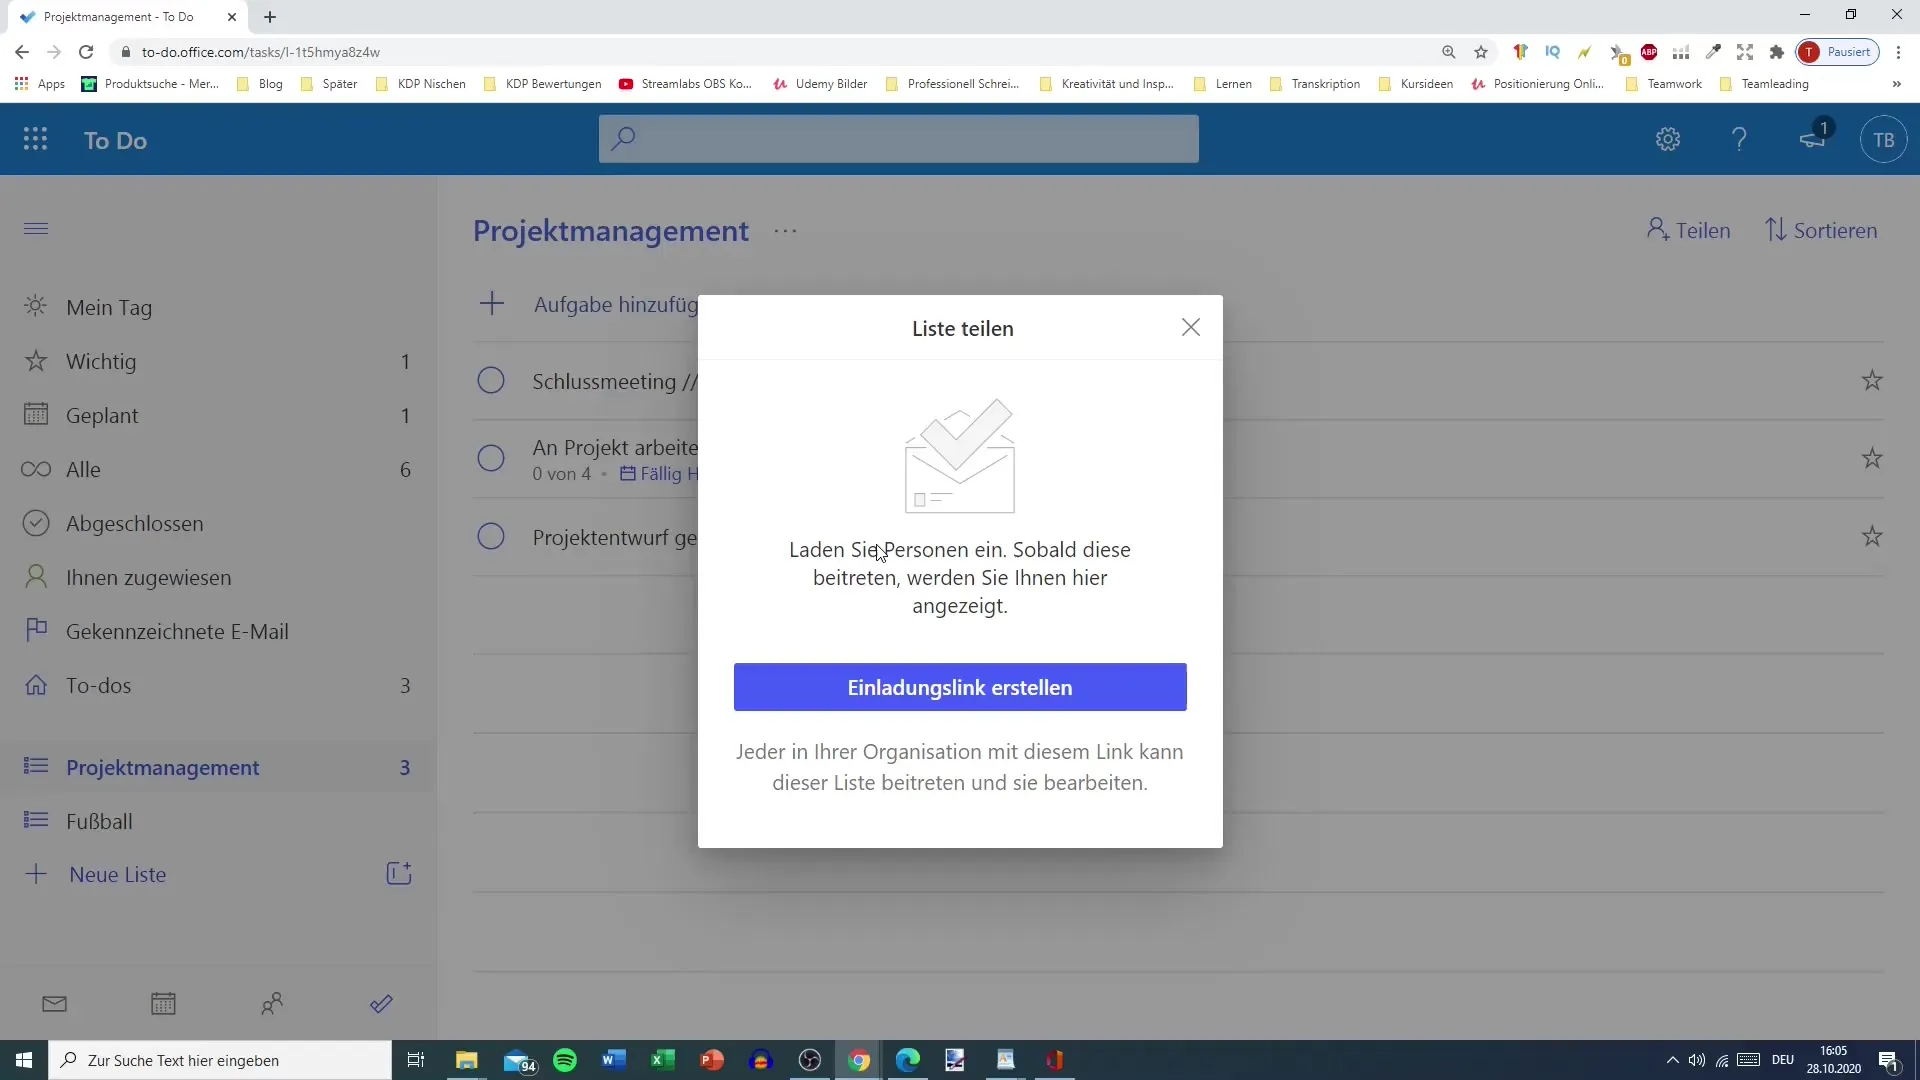The width and height of the screenshot is (1920, 1080).
Task: Select the Projektmanagement list in sidebar
Action: [x=218, y=767]
